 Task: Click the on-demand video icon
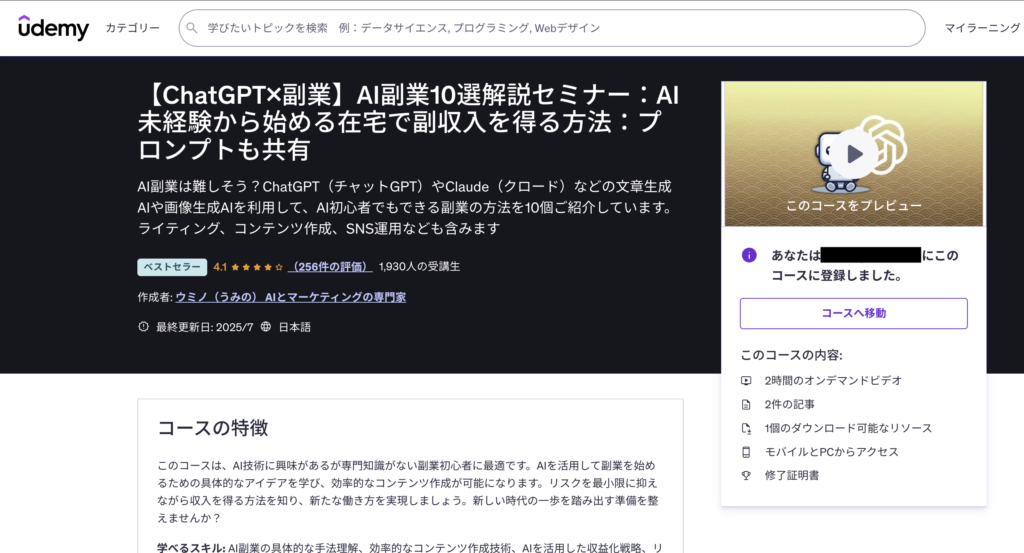(746, 380)
